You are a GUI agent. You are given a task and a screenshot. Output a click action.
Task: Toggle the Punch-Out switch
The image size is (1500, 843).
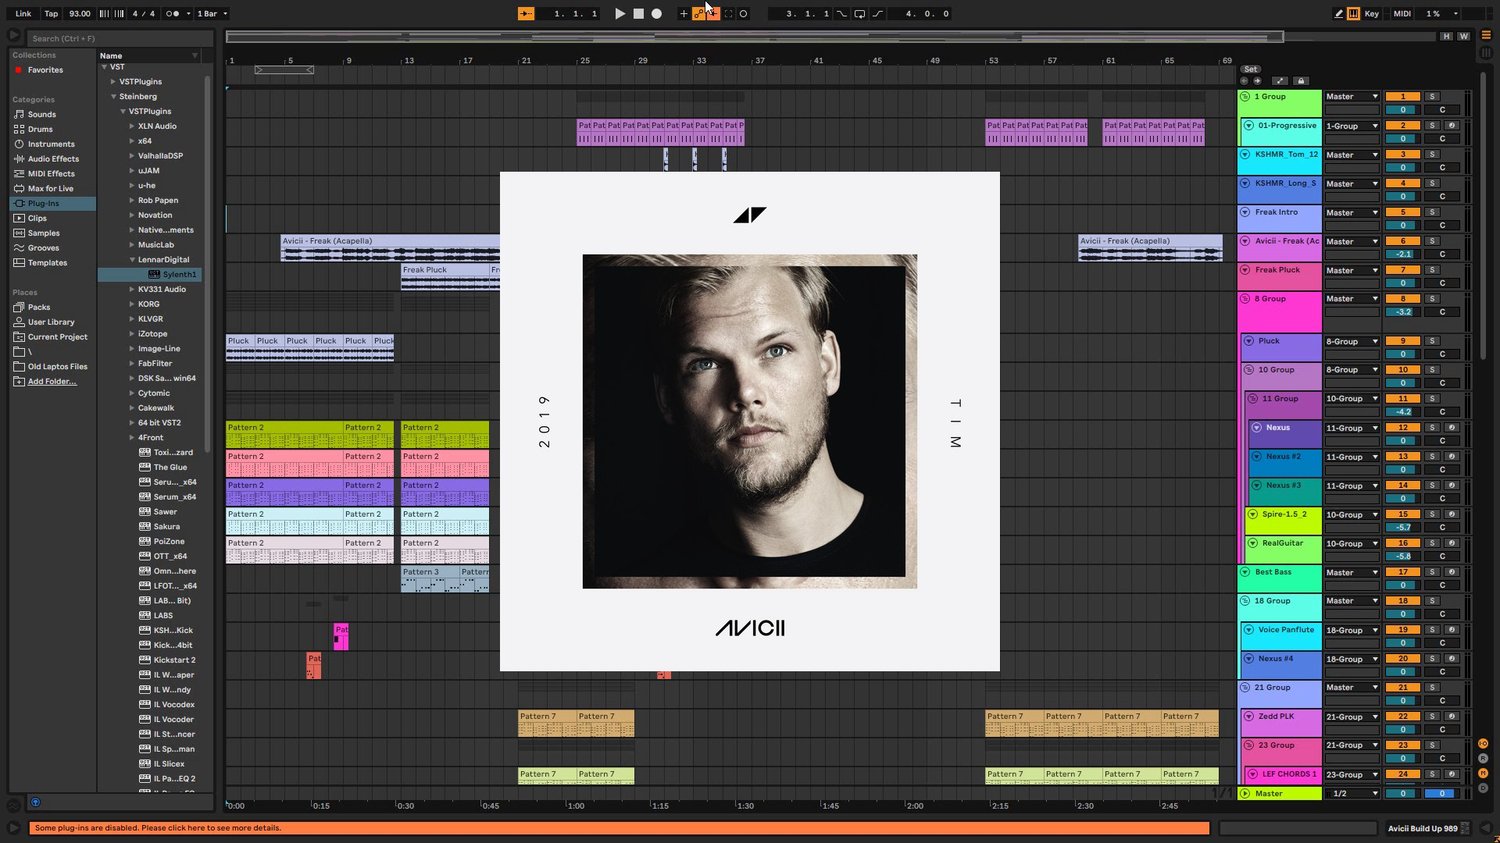(877, 14)
